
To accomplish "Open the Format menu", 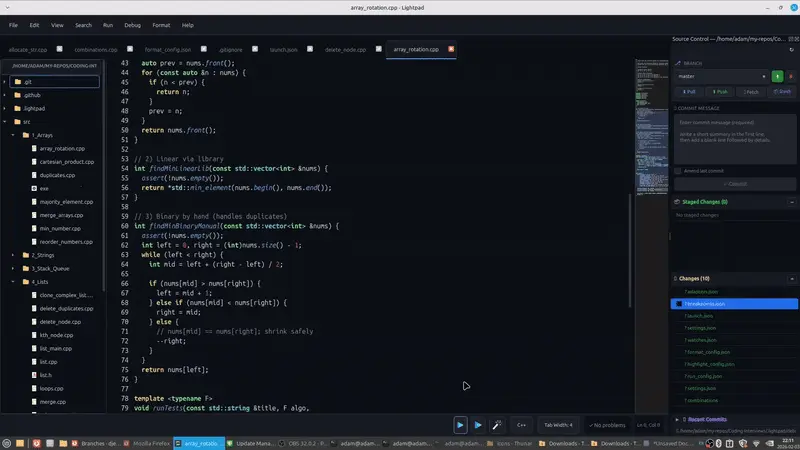I will [161, 25].
